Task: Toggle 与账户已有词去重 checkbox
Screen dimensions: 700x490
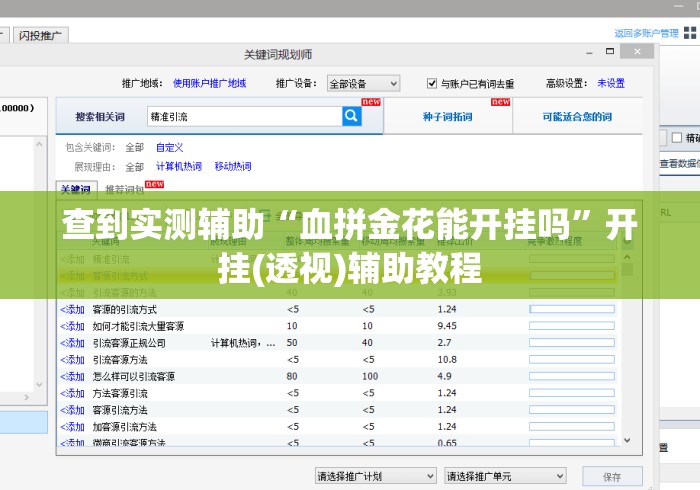Action: click(432, 83)
